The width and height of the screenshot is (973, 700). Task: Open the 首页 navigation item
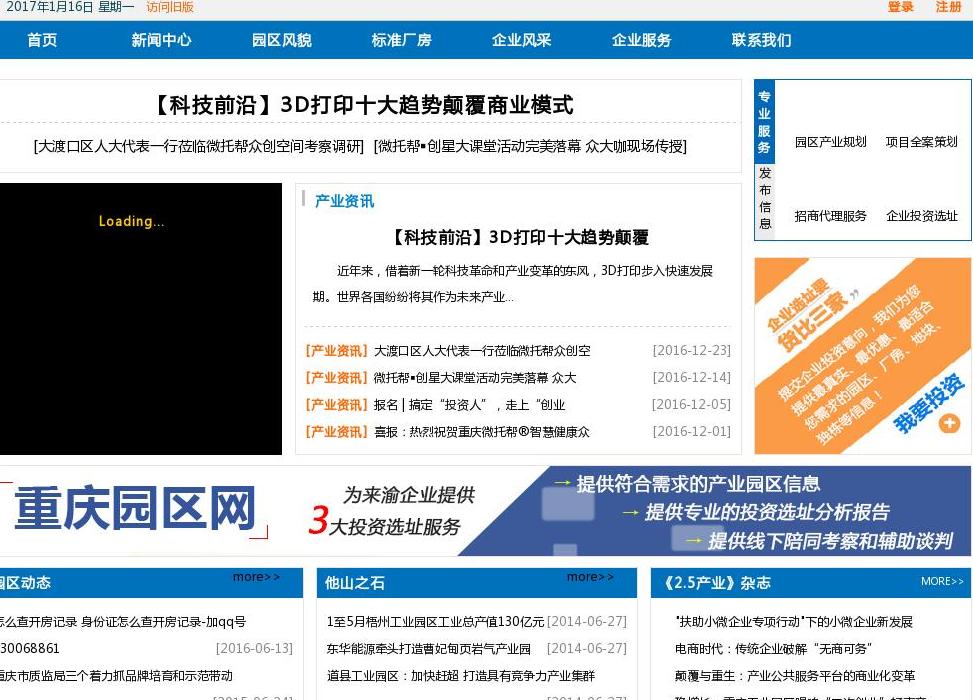[x=42, y=40]
